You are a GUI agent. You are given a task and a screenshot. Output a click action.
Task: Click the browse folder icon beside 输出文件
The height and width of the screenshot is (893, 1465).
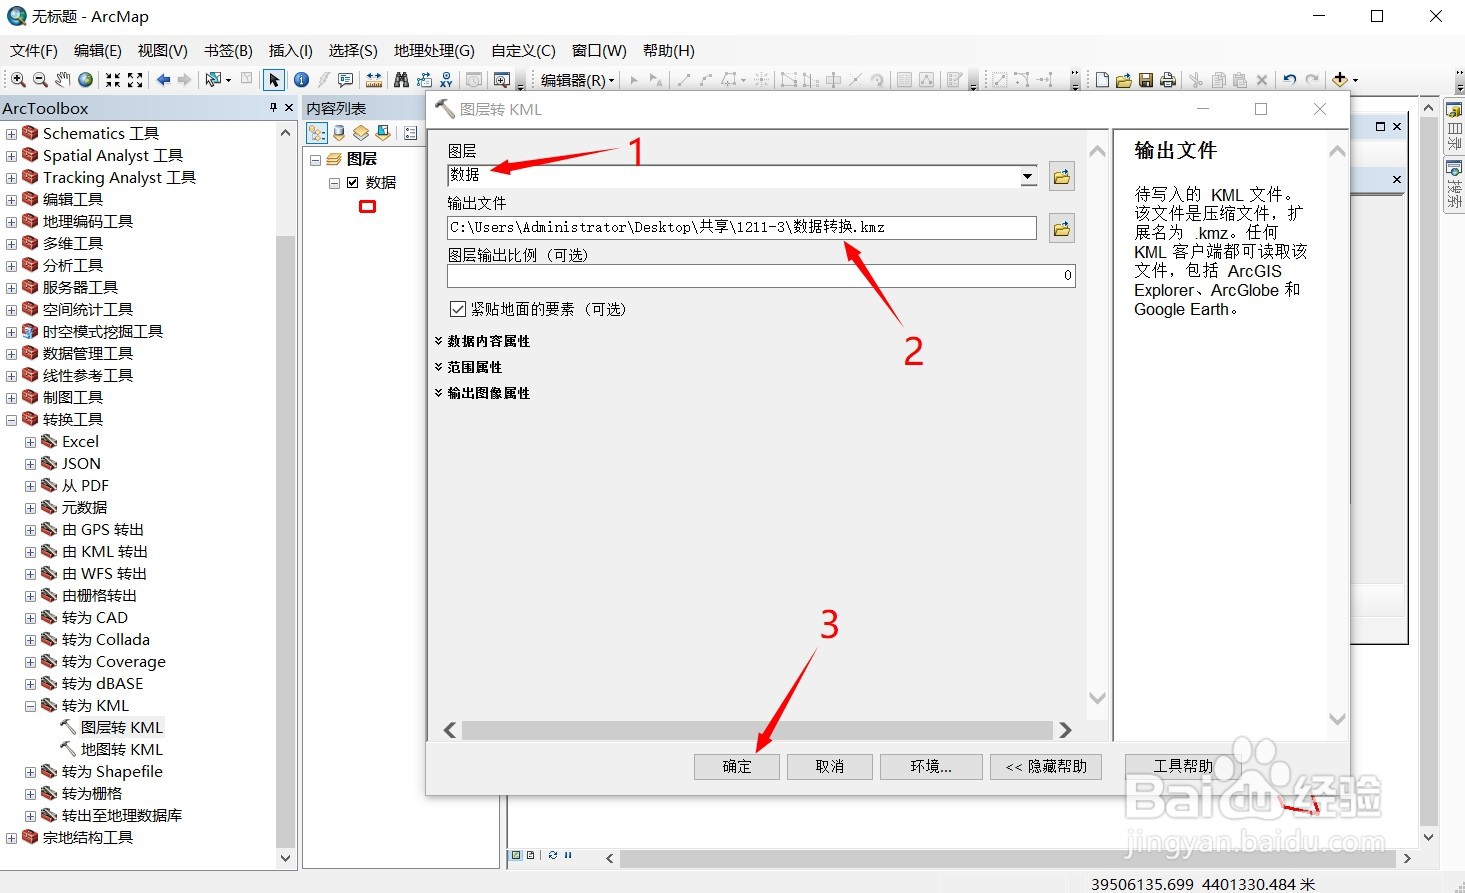1061,227
